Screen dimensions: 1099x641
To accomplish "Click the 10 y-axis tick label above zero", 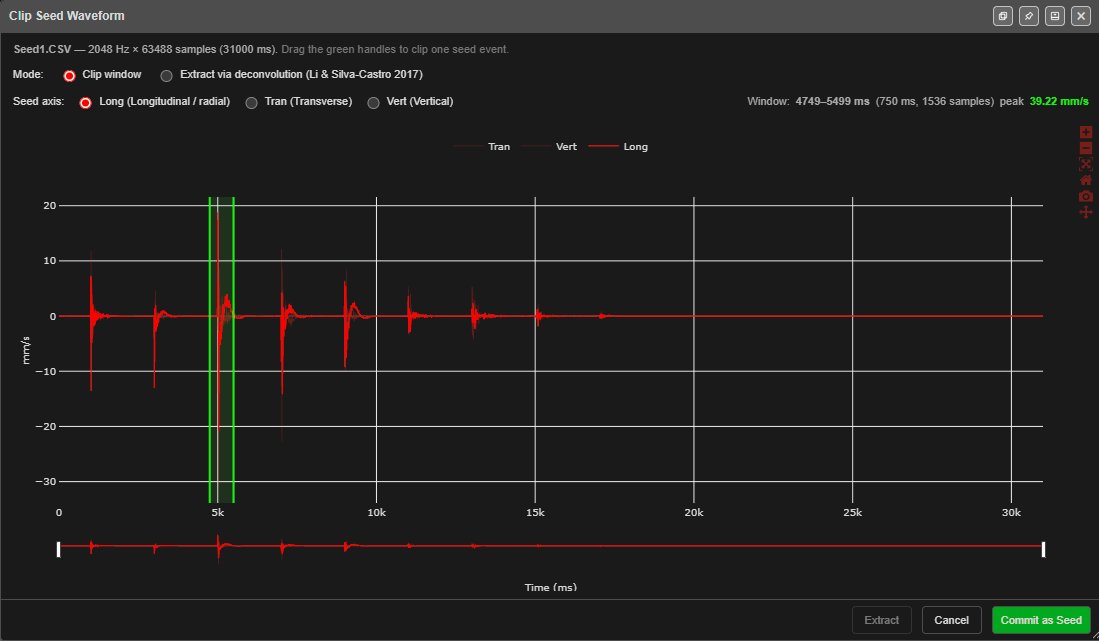I will [50, 261].
